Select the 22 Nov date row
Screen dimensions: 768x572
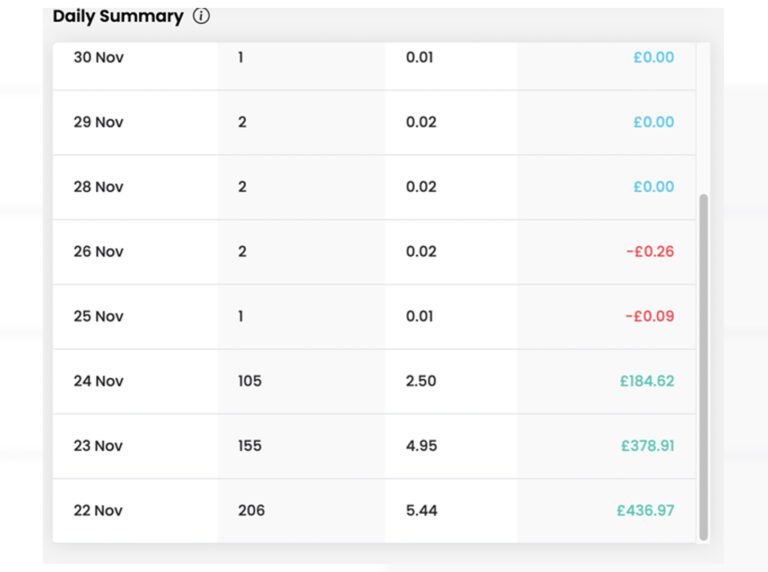98,510
